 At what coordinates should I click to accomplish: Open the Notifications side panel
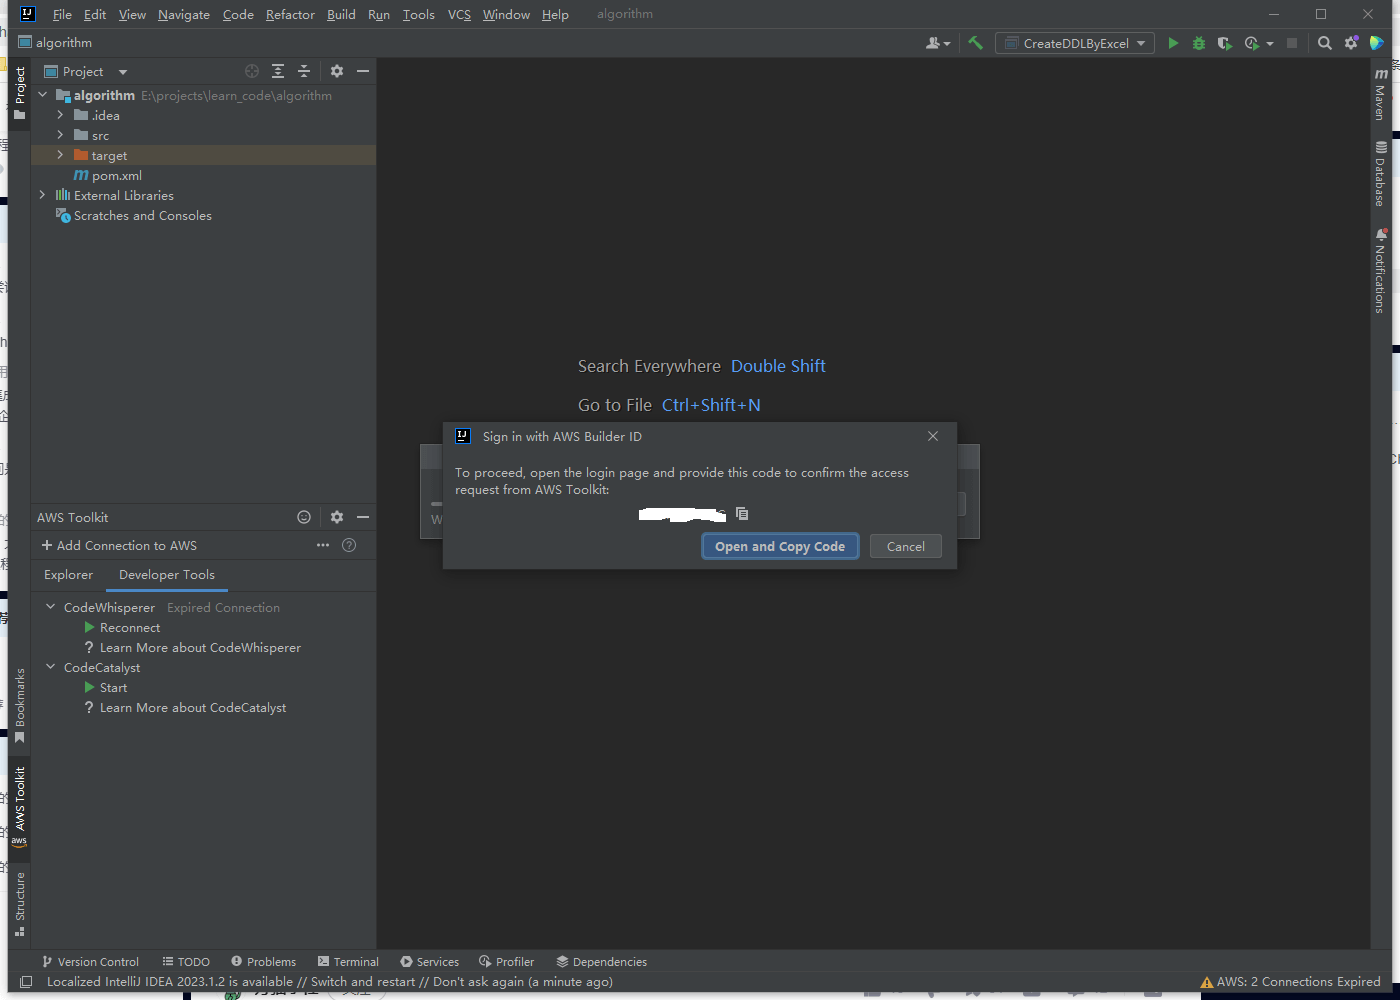[x=1380, y=271]
